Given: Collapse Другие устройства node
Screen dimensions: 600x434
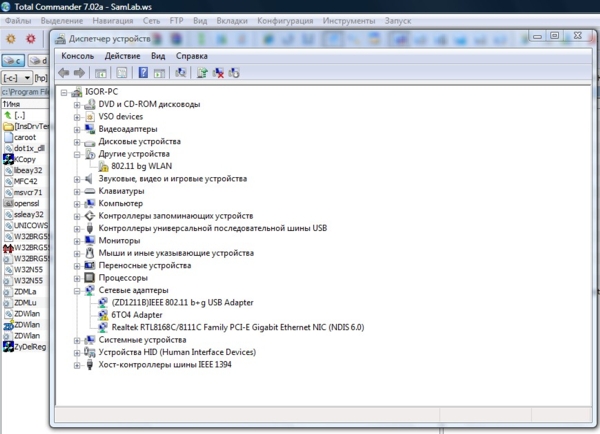Looking at the screenshot, I should (x=77, y=154).
